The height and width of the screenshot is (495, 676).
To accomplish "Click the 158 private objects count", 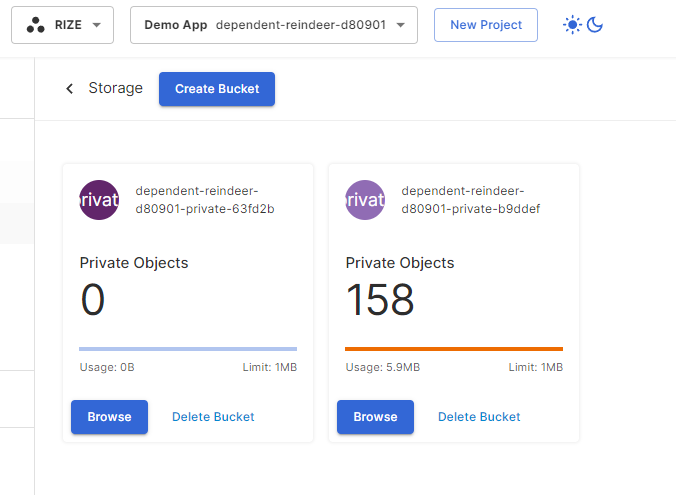I will coord(380,300).
